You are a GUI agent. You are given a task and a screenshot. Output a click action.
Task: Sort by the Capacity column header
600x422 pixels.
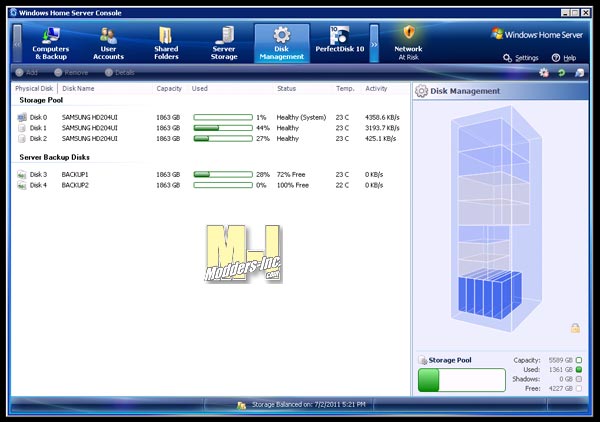click(169, 88)
